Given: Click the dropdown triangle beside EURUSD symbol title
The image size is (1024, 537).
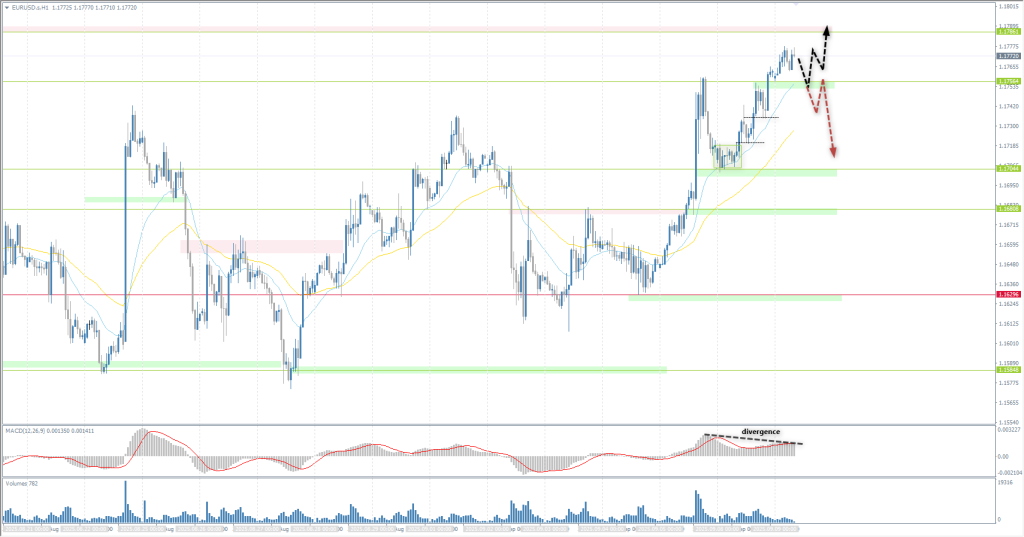Looking at the screenshot, I should click(6, 9).
